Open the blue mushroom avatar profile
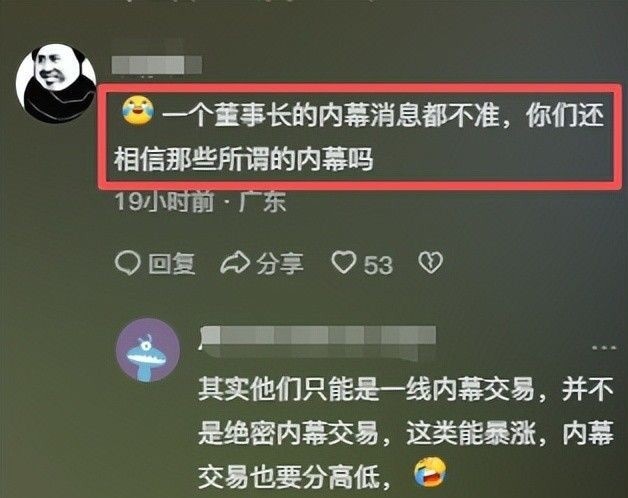This screenshot has height=498, width=628. click(148, 350)
